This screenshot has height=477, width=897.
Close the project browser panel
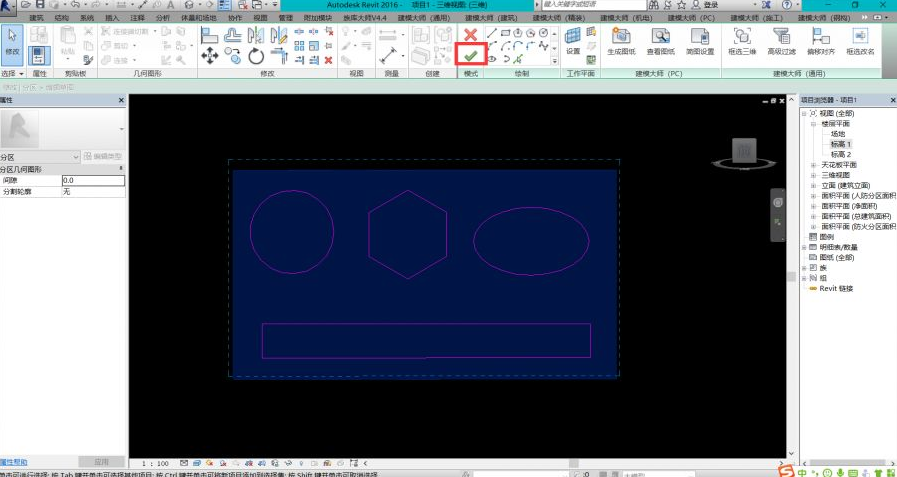[x=893, y=100]
